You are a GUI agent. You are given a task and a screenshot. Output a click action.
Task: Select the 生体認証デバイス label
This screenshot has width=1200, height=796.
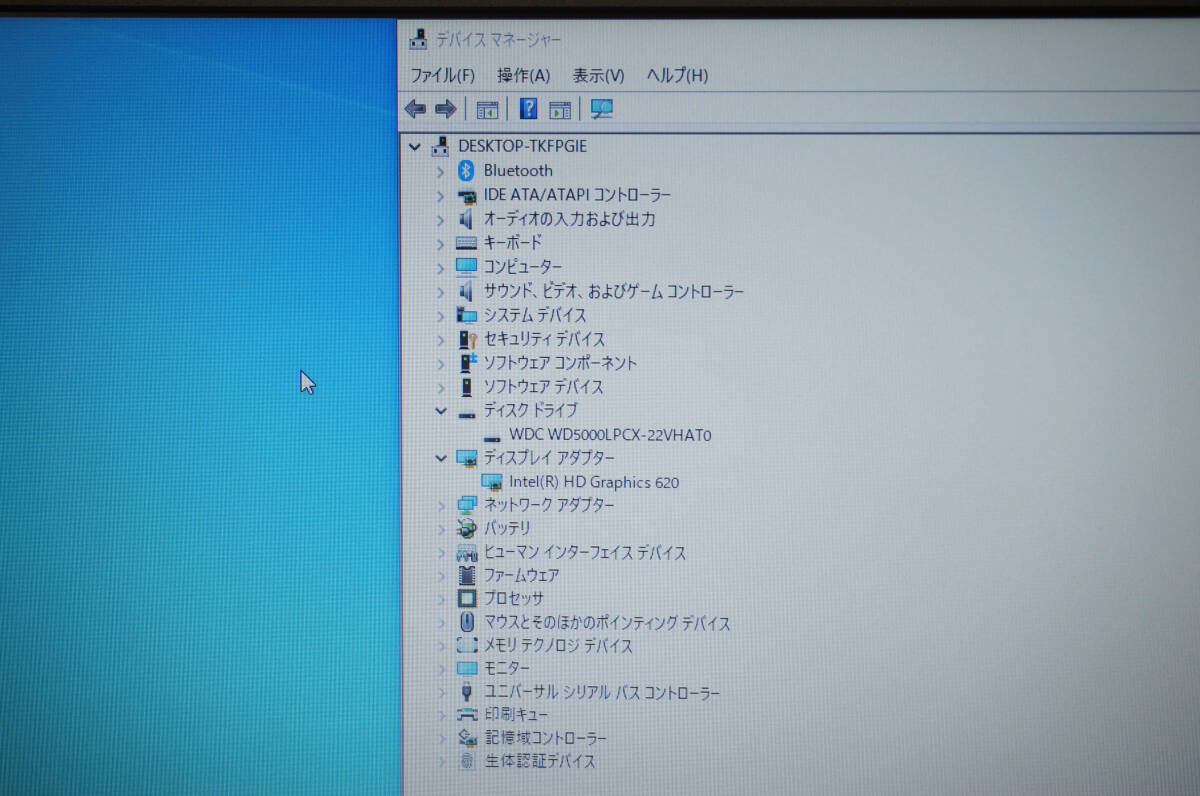[x=540, y=761]
